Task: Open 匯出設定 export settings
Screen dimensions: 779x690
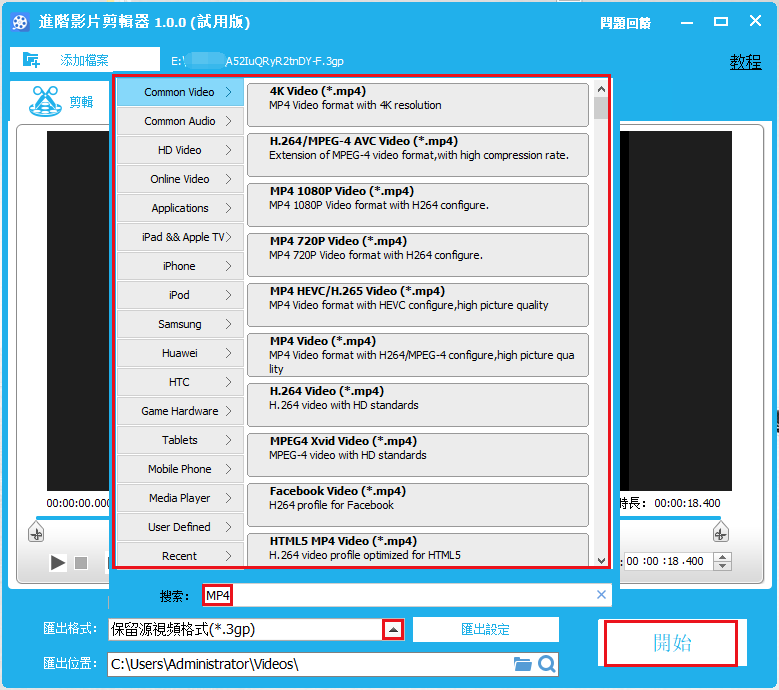Action: tap(485, 629)
